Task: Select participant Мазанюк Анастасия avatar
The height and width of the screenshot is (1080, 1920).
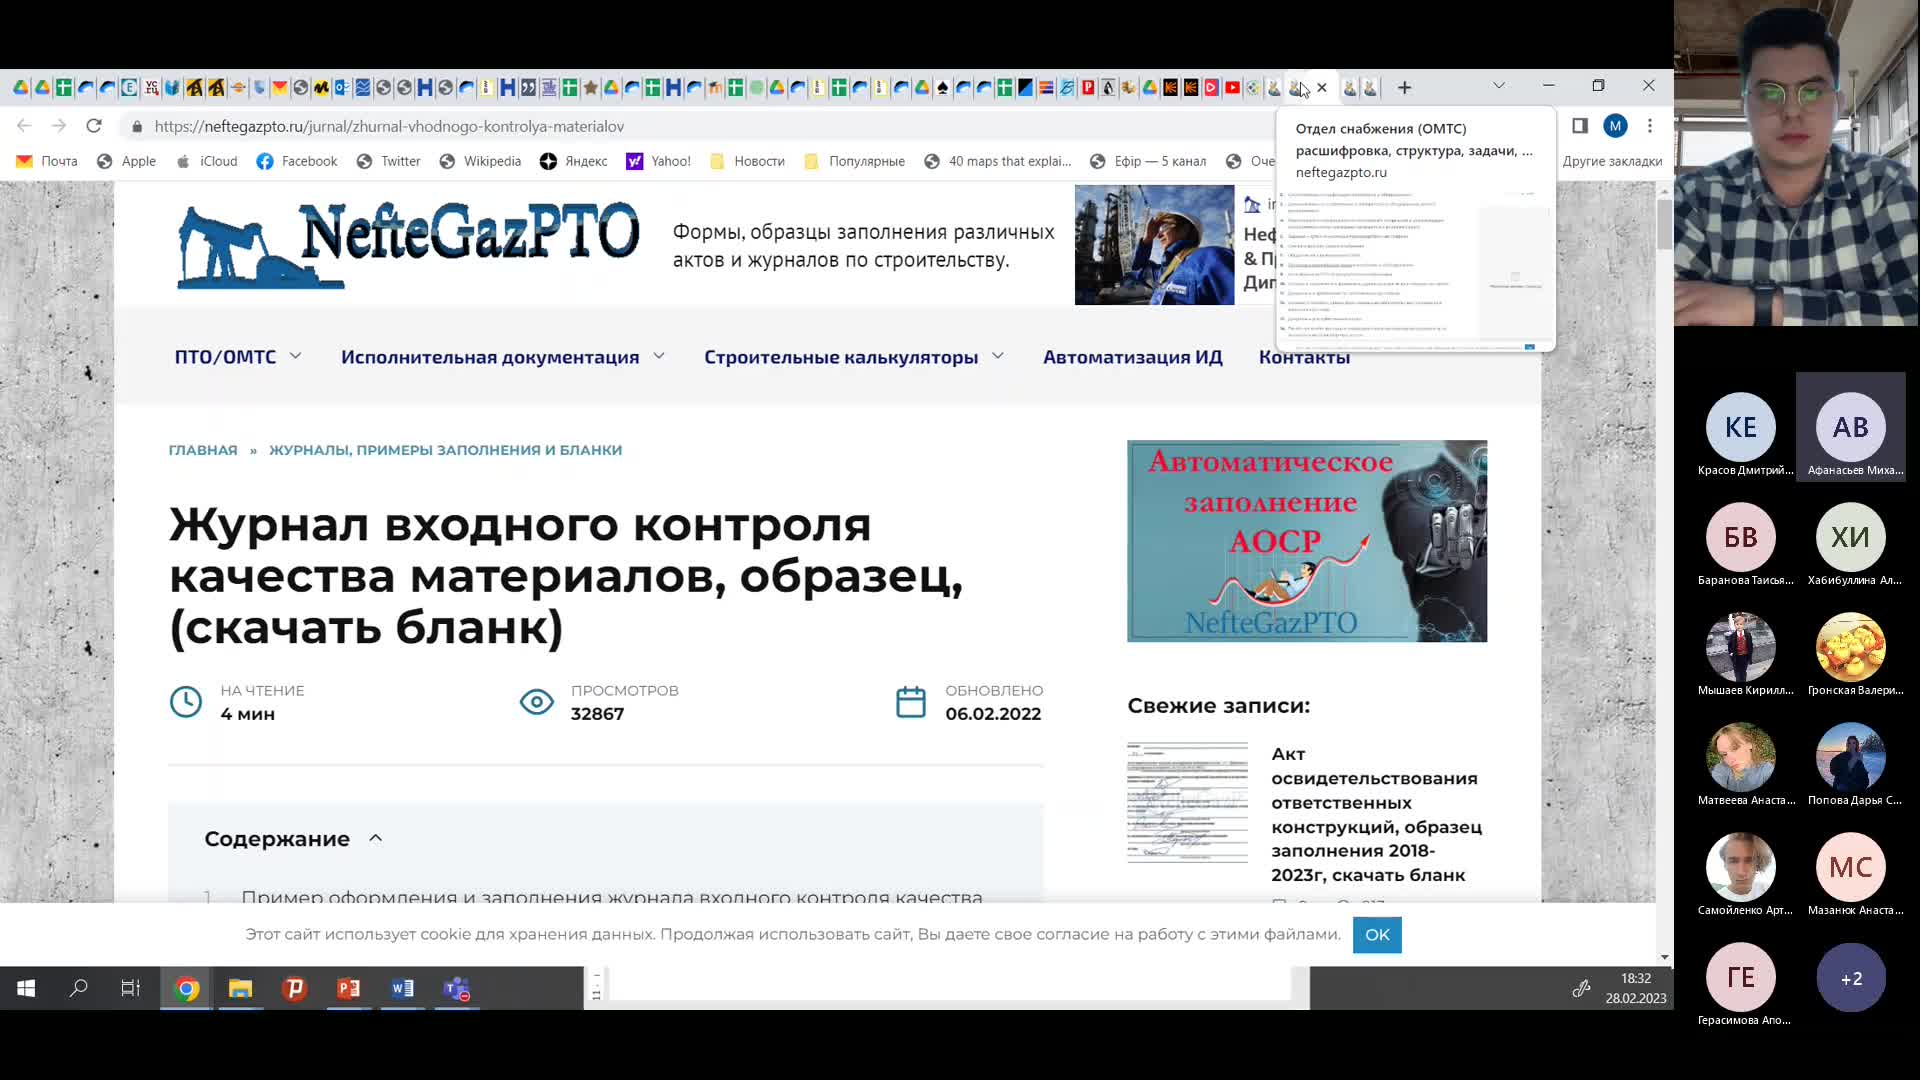Action: click(x=1850, y=867)
